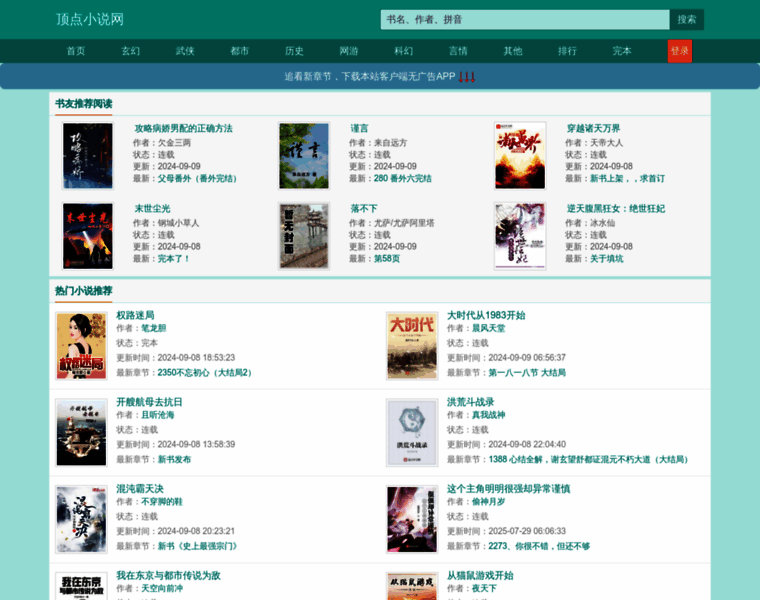Click the 顶点小说网 site logo

coord(90,19)
